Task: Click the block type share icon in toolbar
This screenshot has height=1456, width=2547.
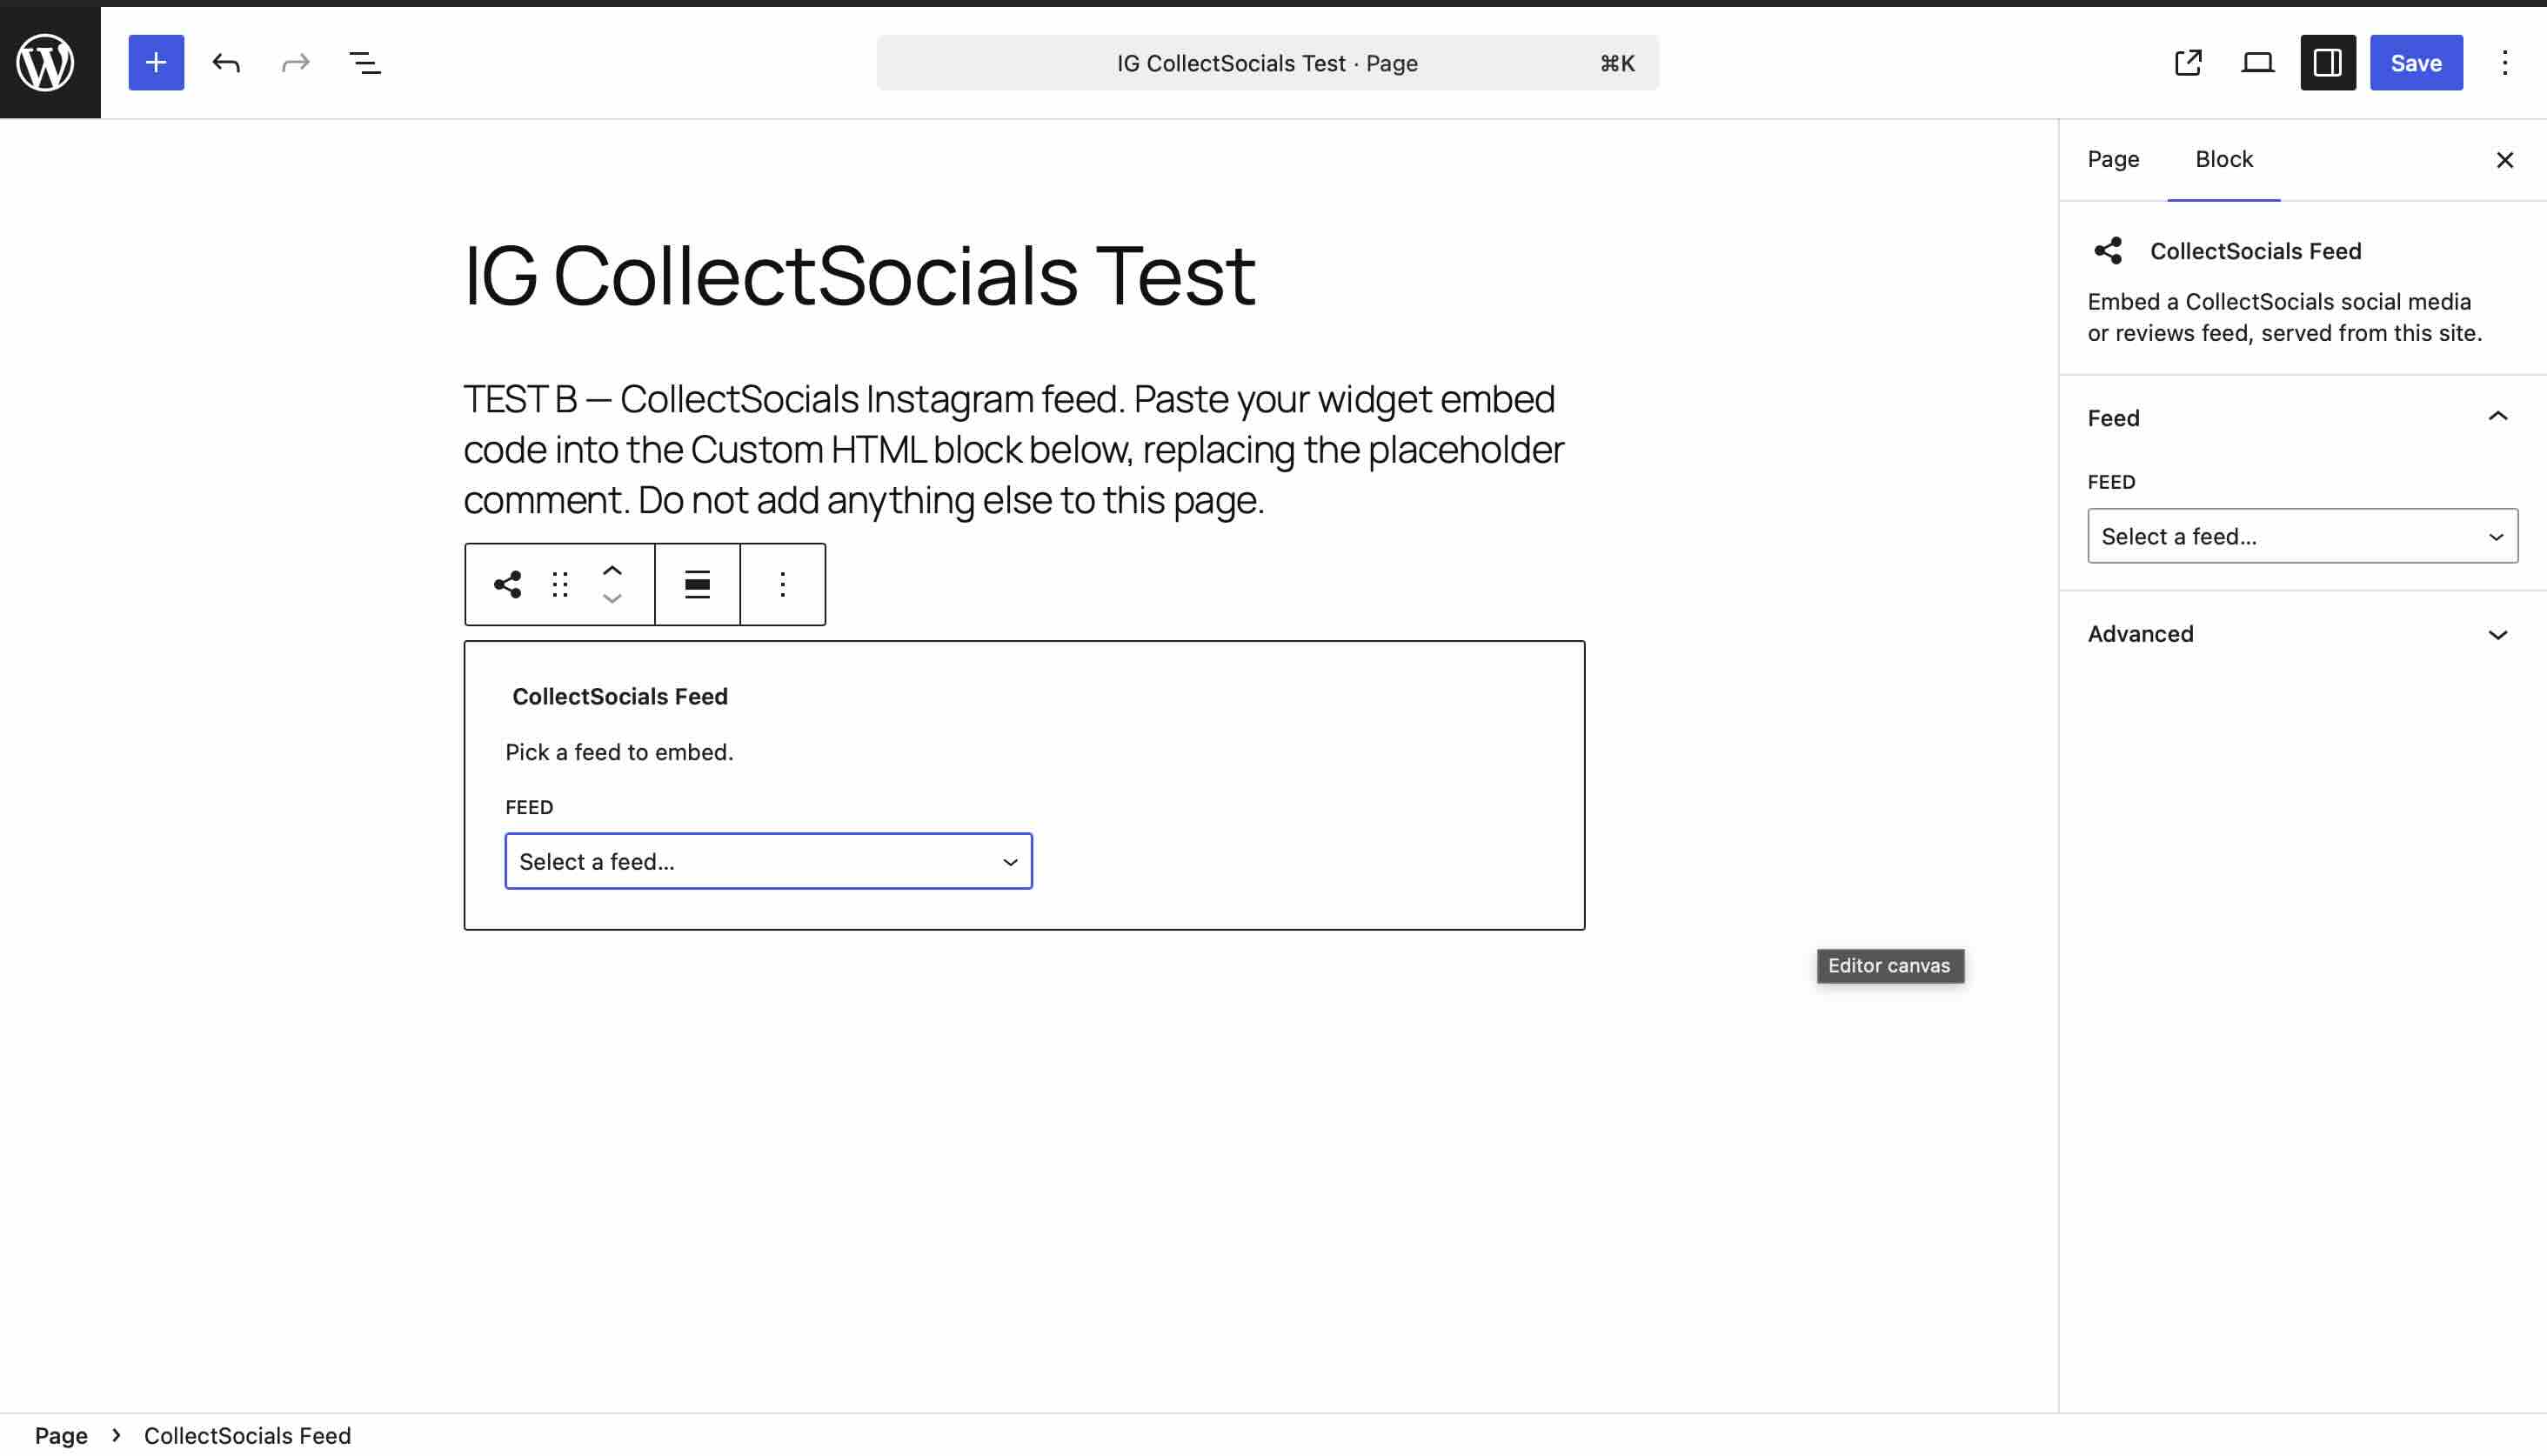Action: point(508,584)
